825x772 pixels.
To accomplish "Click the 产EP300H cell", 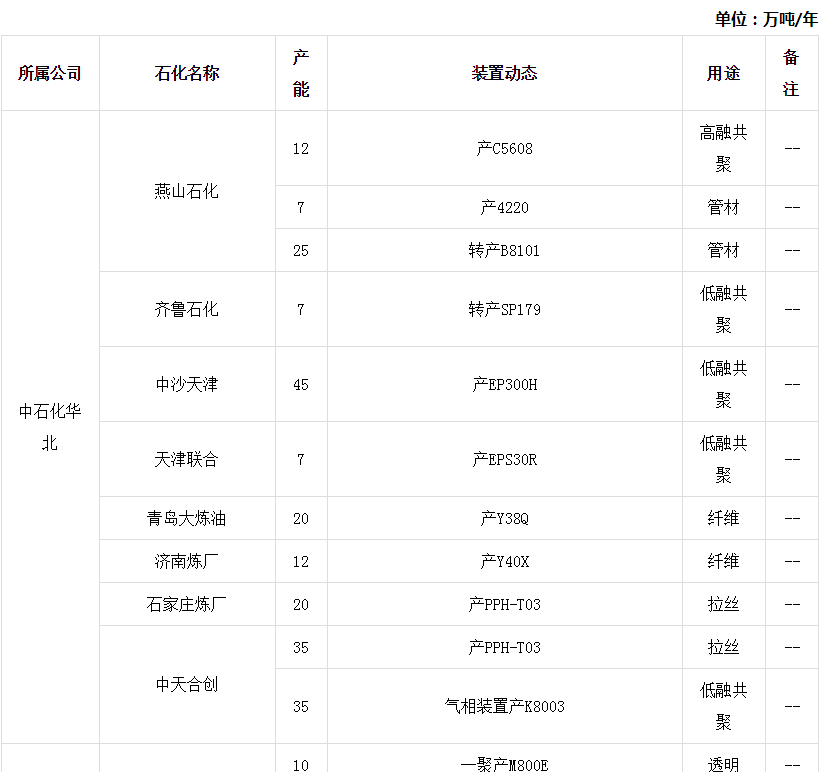I will point(505,385).
